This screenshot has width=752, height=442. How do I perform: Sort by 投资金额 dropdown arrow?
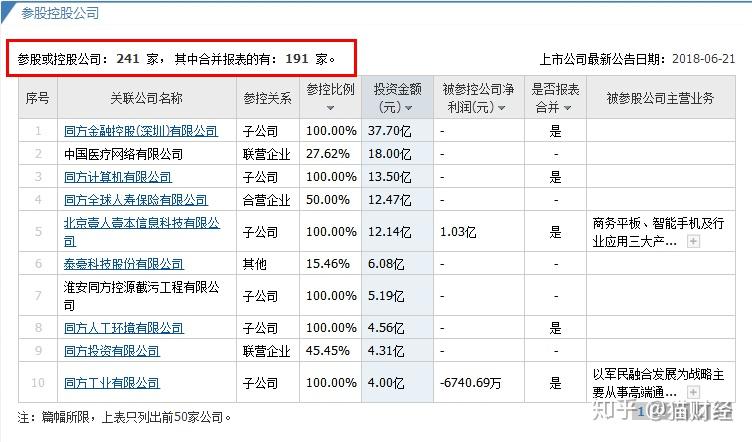pos(409,108)
